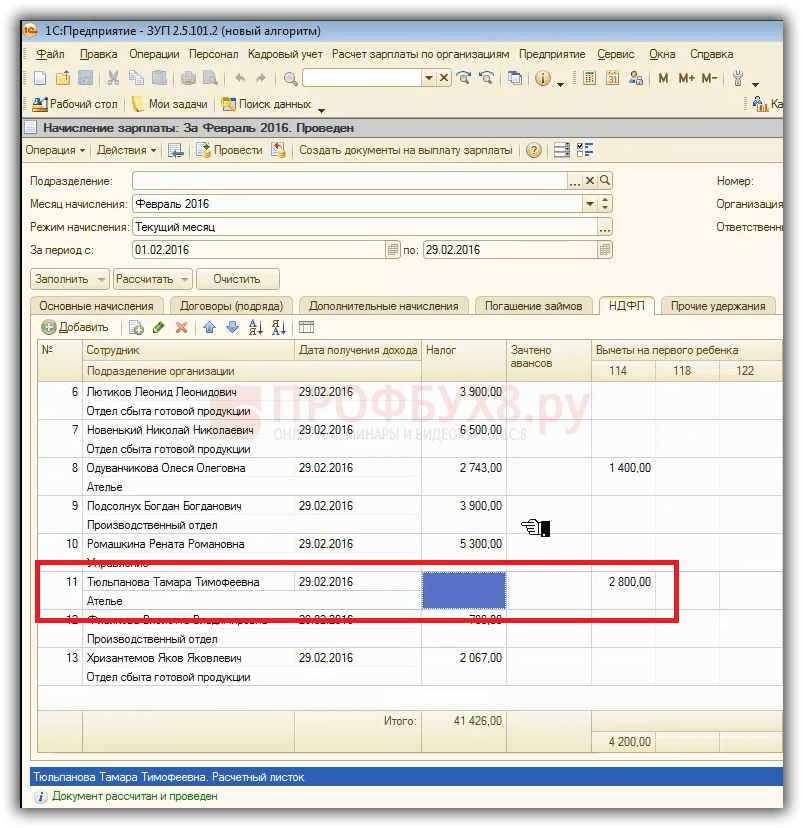Click the New document icon
The image size is (803, 828).
[40, 78]
